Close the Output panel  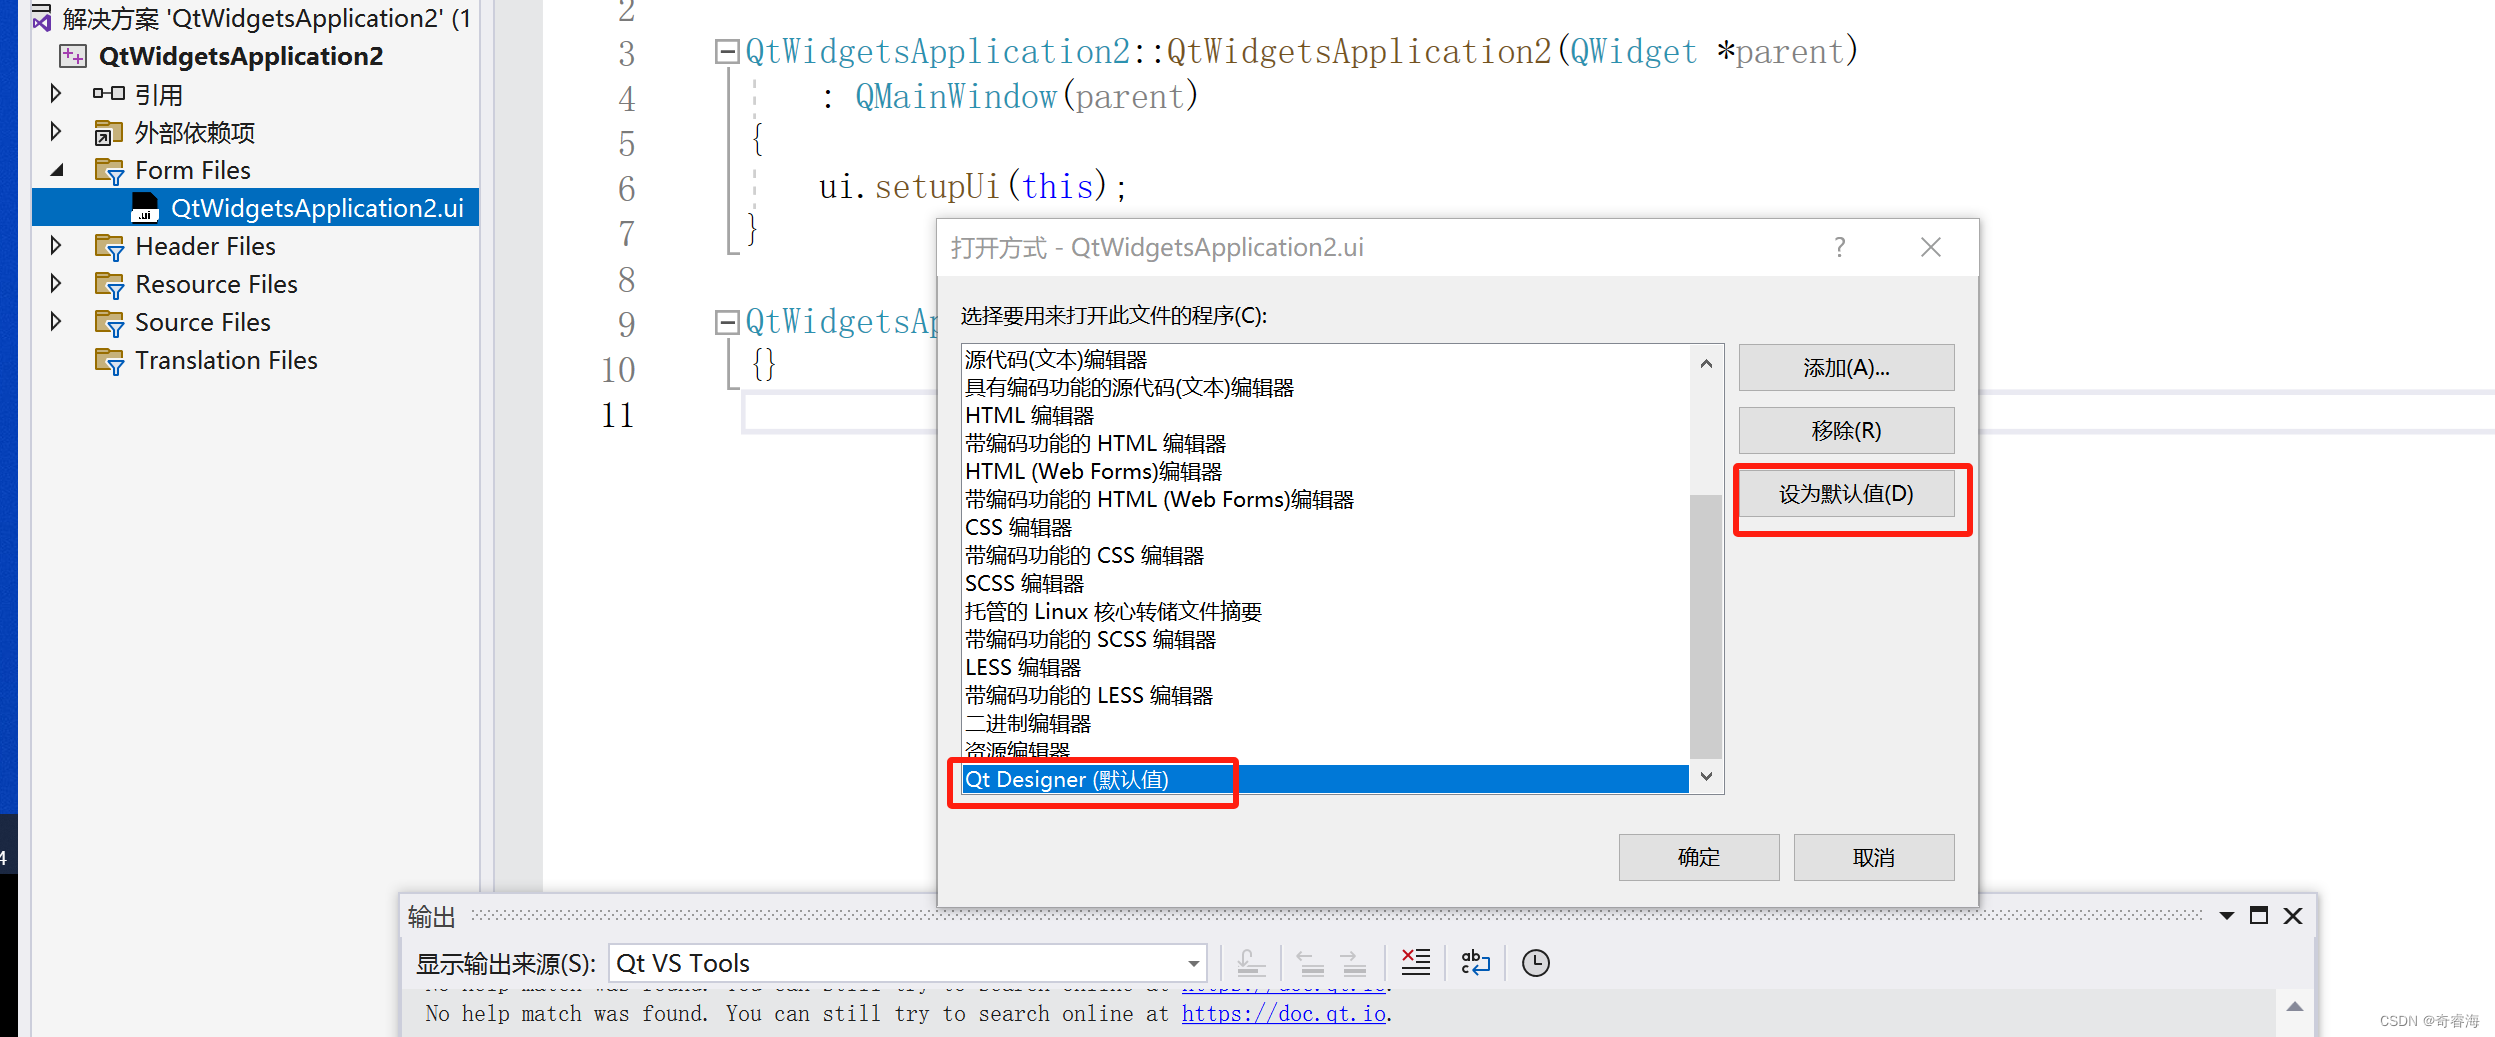pyautogui.click(x=2293, y=915)
